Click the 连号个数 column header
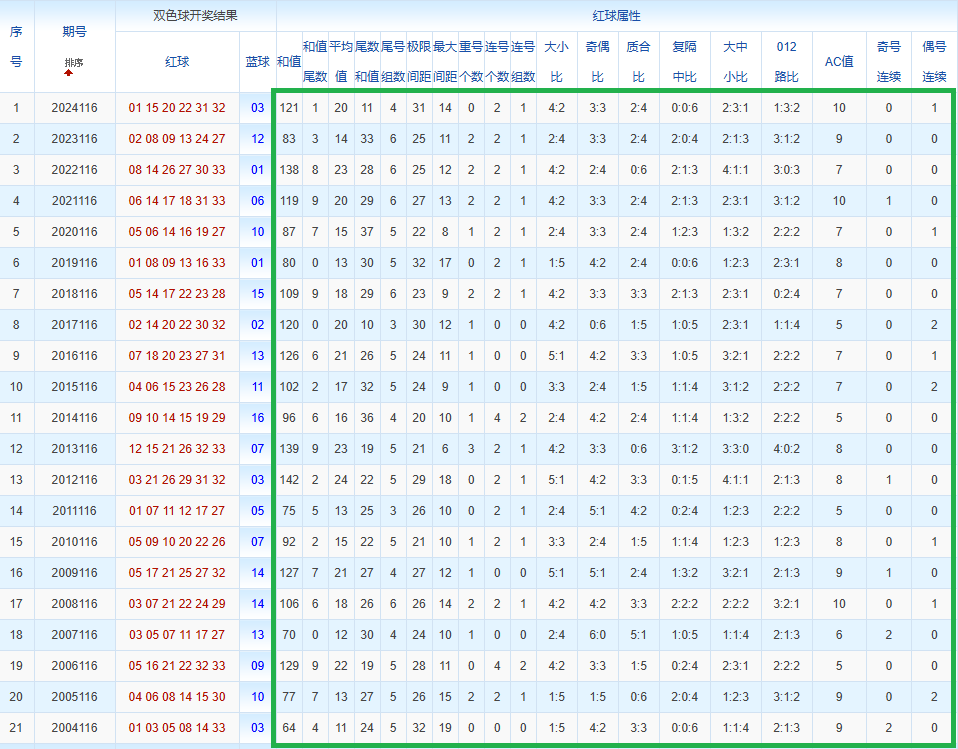Viewport: 958px width, 749px height. pos(497,62)
